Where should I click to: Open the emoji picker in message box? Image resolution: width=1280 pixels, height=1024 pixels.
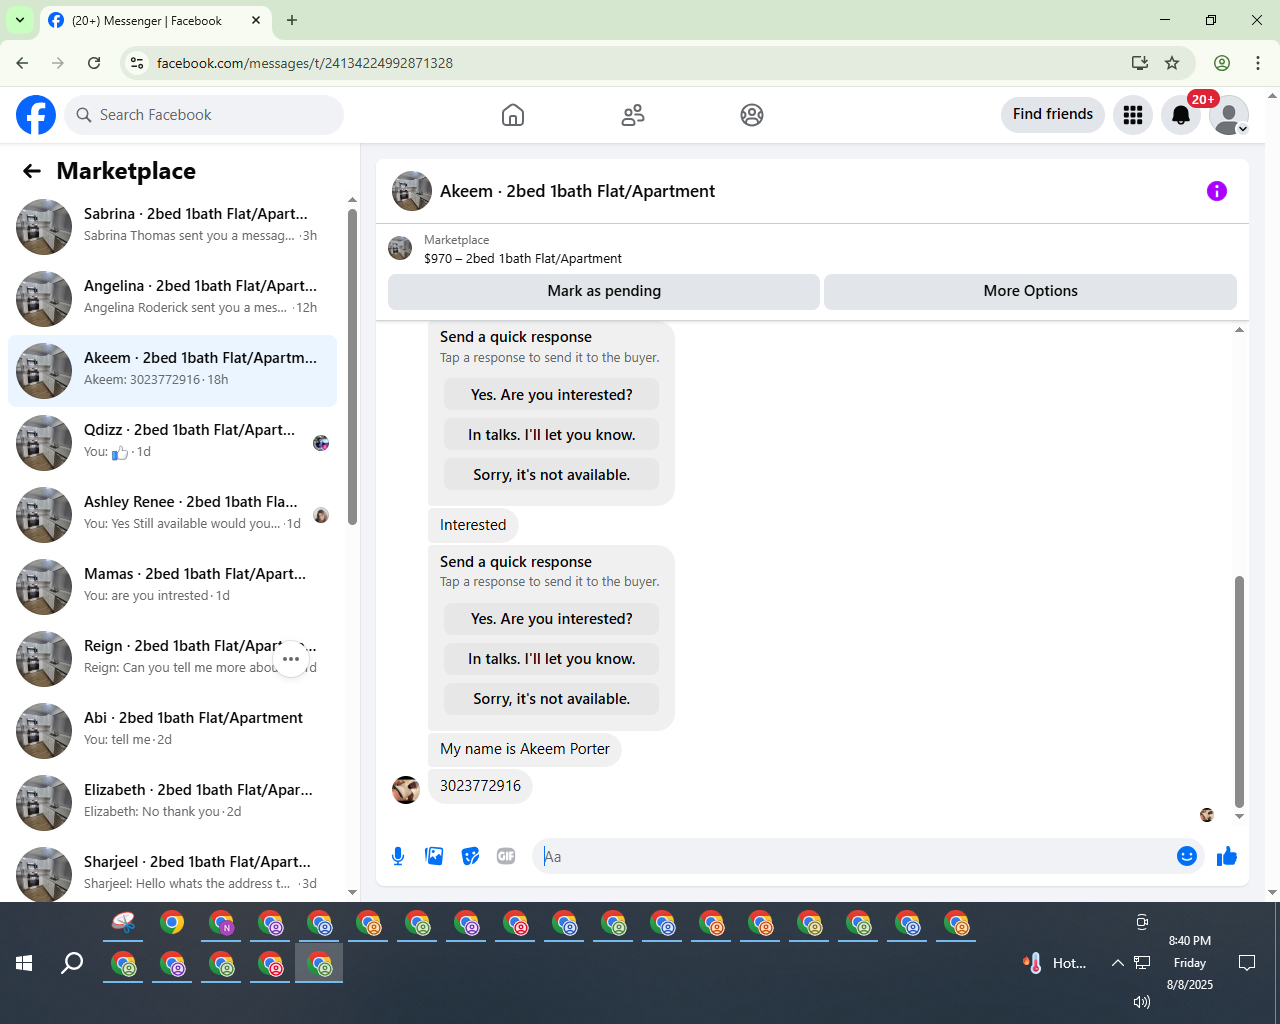tap(1187, 856)
